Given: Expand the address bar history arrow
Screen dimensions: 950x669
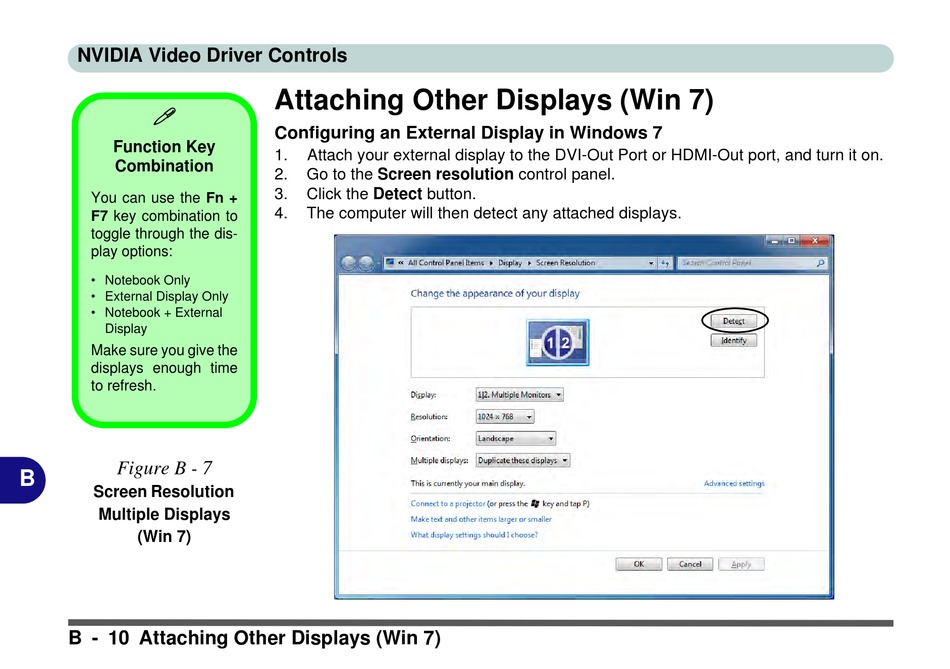Looking at the screenshot, I should coord(651,263).
